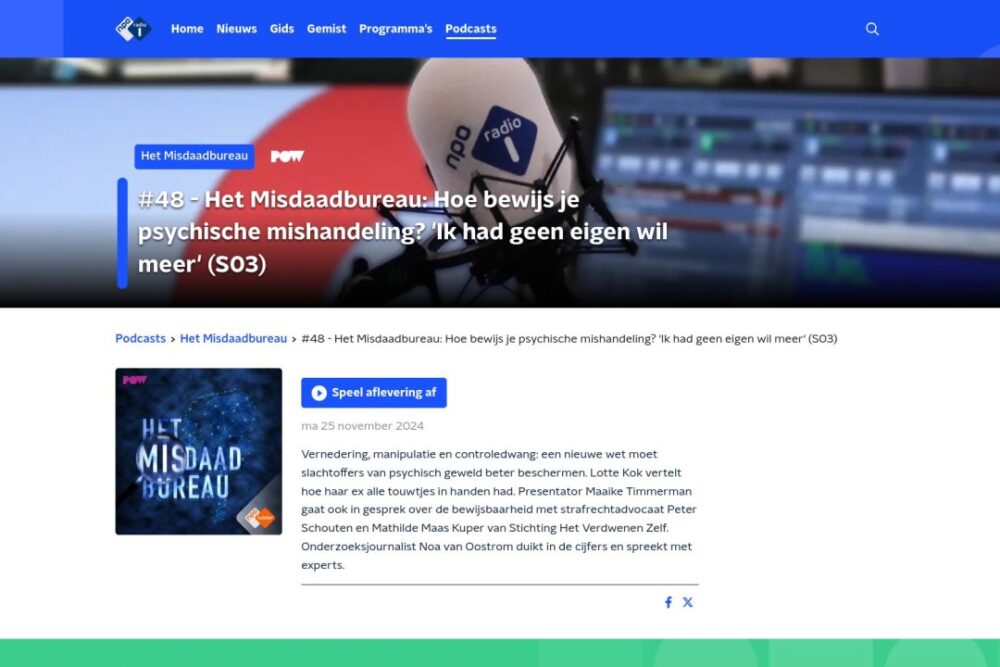Click the description paragraph starting 'Vernedering, manipulatie'
This screenshot has height=667, width=1000.
tap(499, 509)
